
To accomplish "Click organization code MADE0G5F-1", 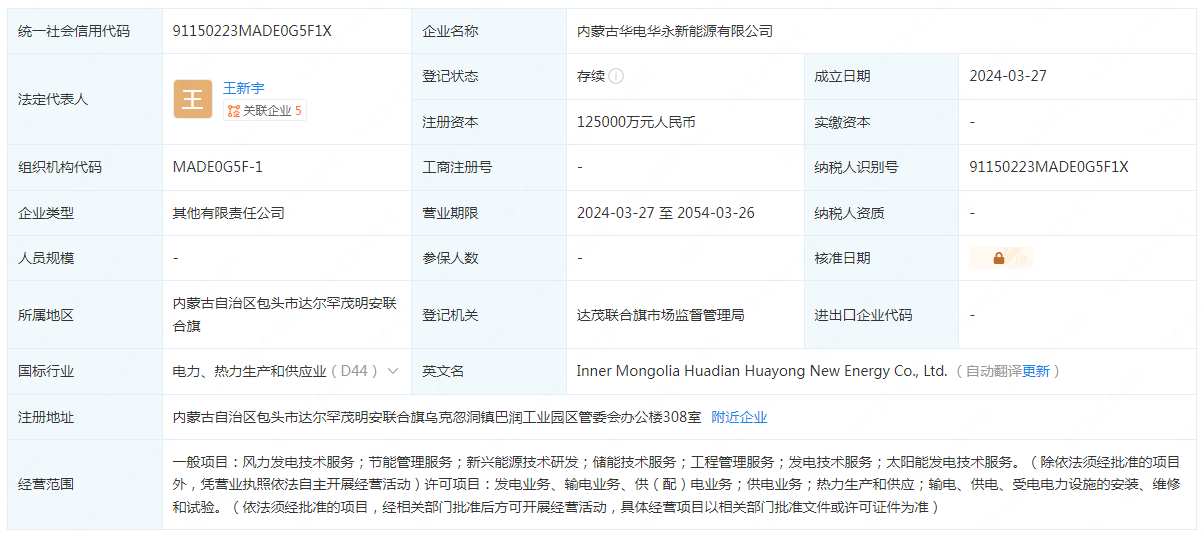I will pos(218,167).
